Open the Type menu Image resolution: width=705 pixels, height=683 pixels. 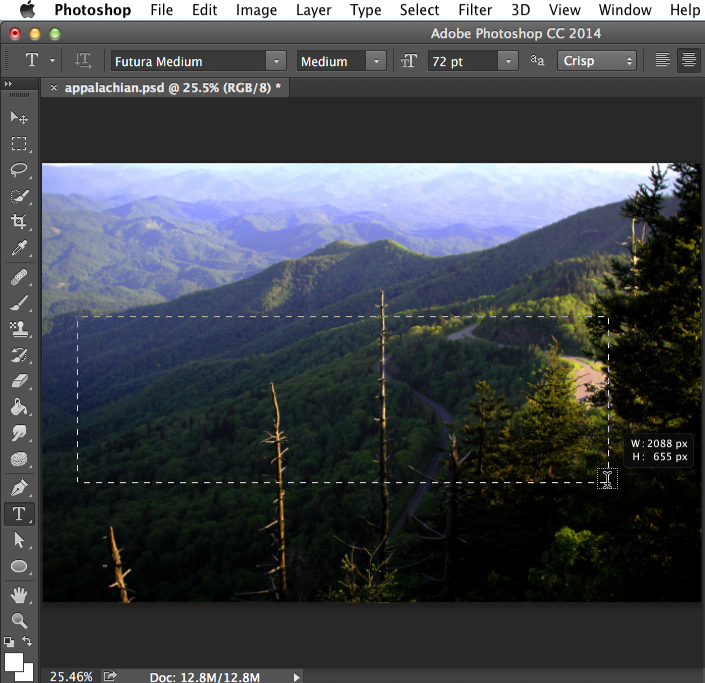point(366,10)
